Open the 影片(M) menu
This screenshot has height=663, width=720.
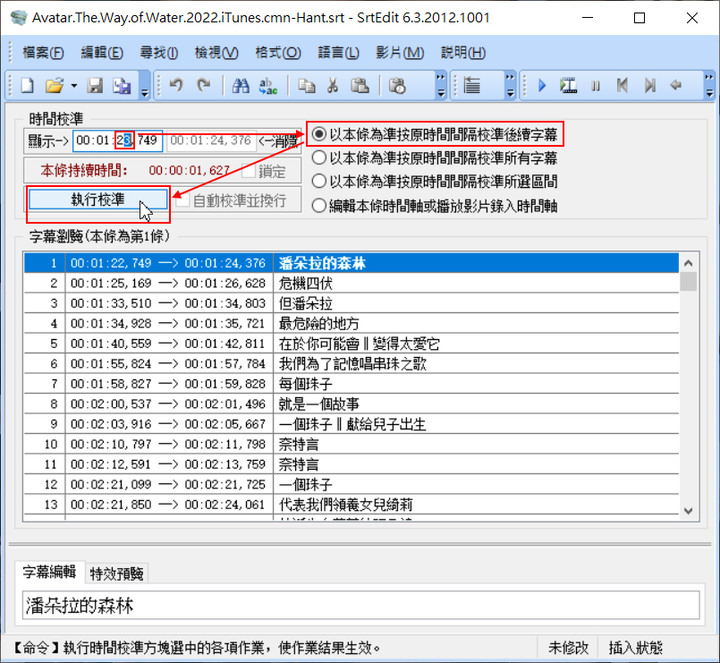(x=399, y=52)
